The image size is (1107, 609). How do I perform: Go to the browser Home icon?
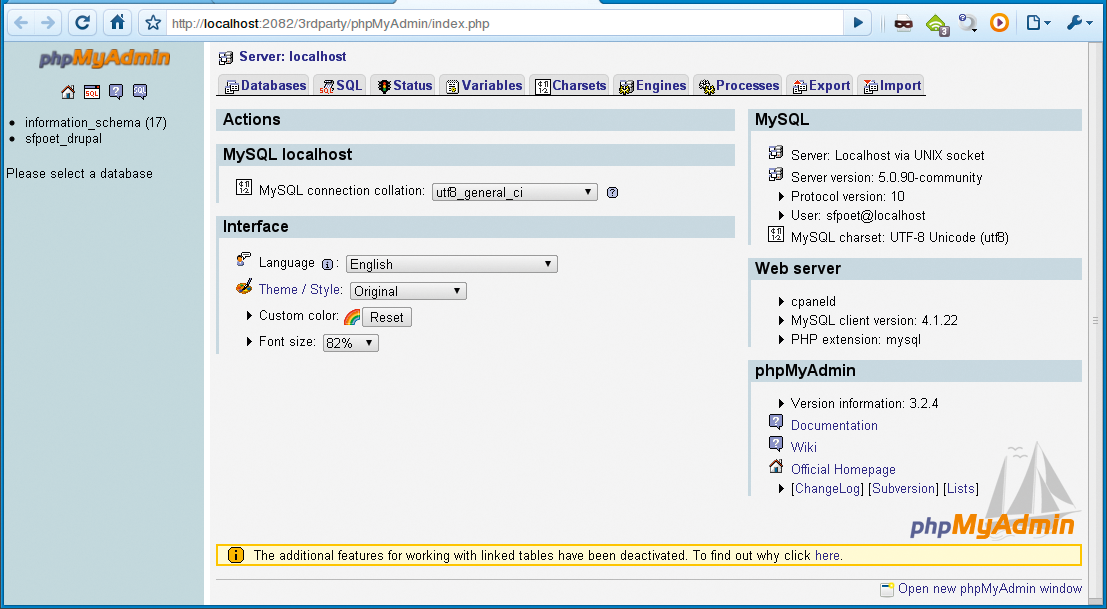(x=117, y=23)
